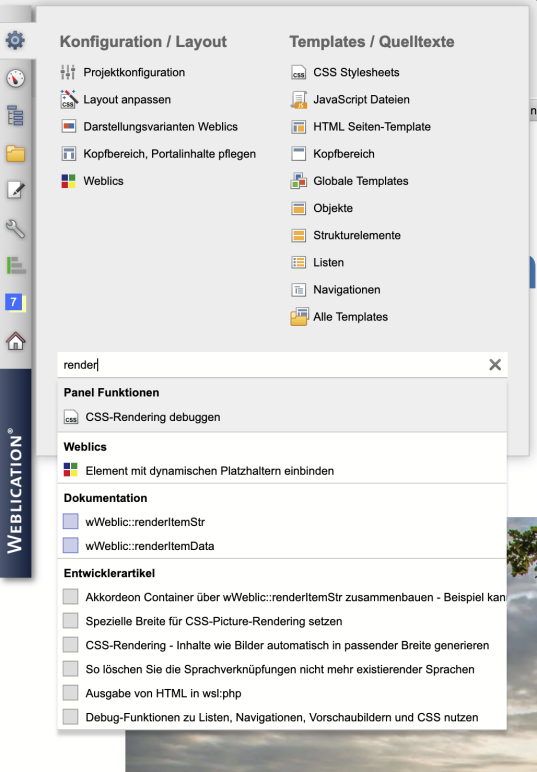
Task: Click the HTML Seiten-Template icon
Action: tap(299, 127)
